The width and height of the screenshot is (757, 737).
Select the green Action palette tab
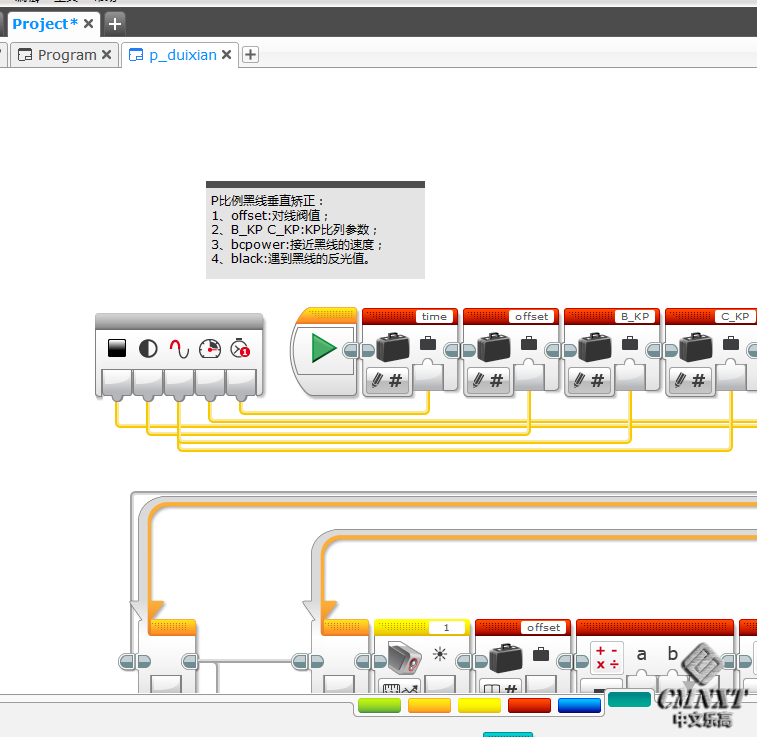point(379,706)
